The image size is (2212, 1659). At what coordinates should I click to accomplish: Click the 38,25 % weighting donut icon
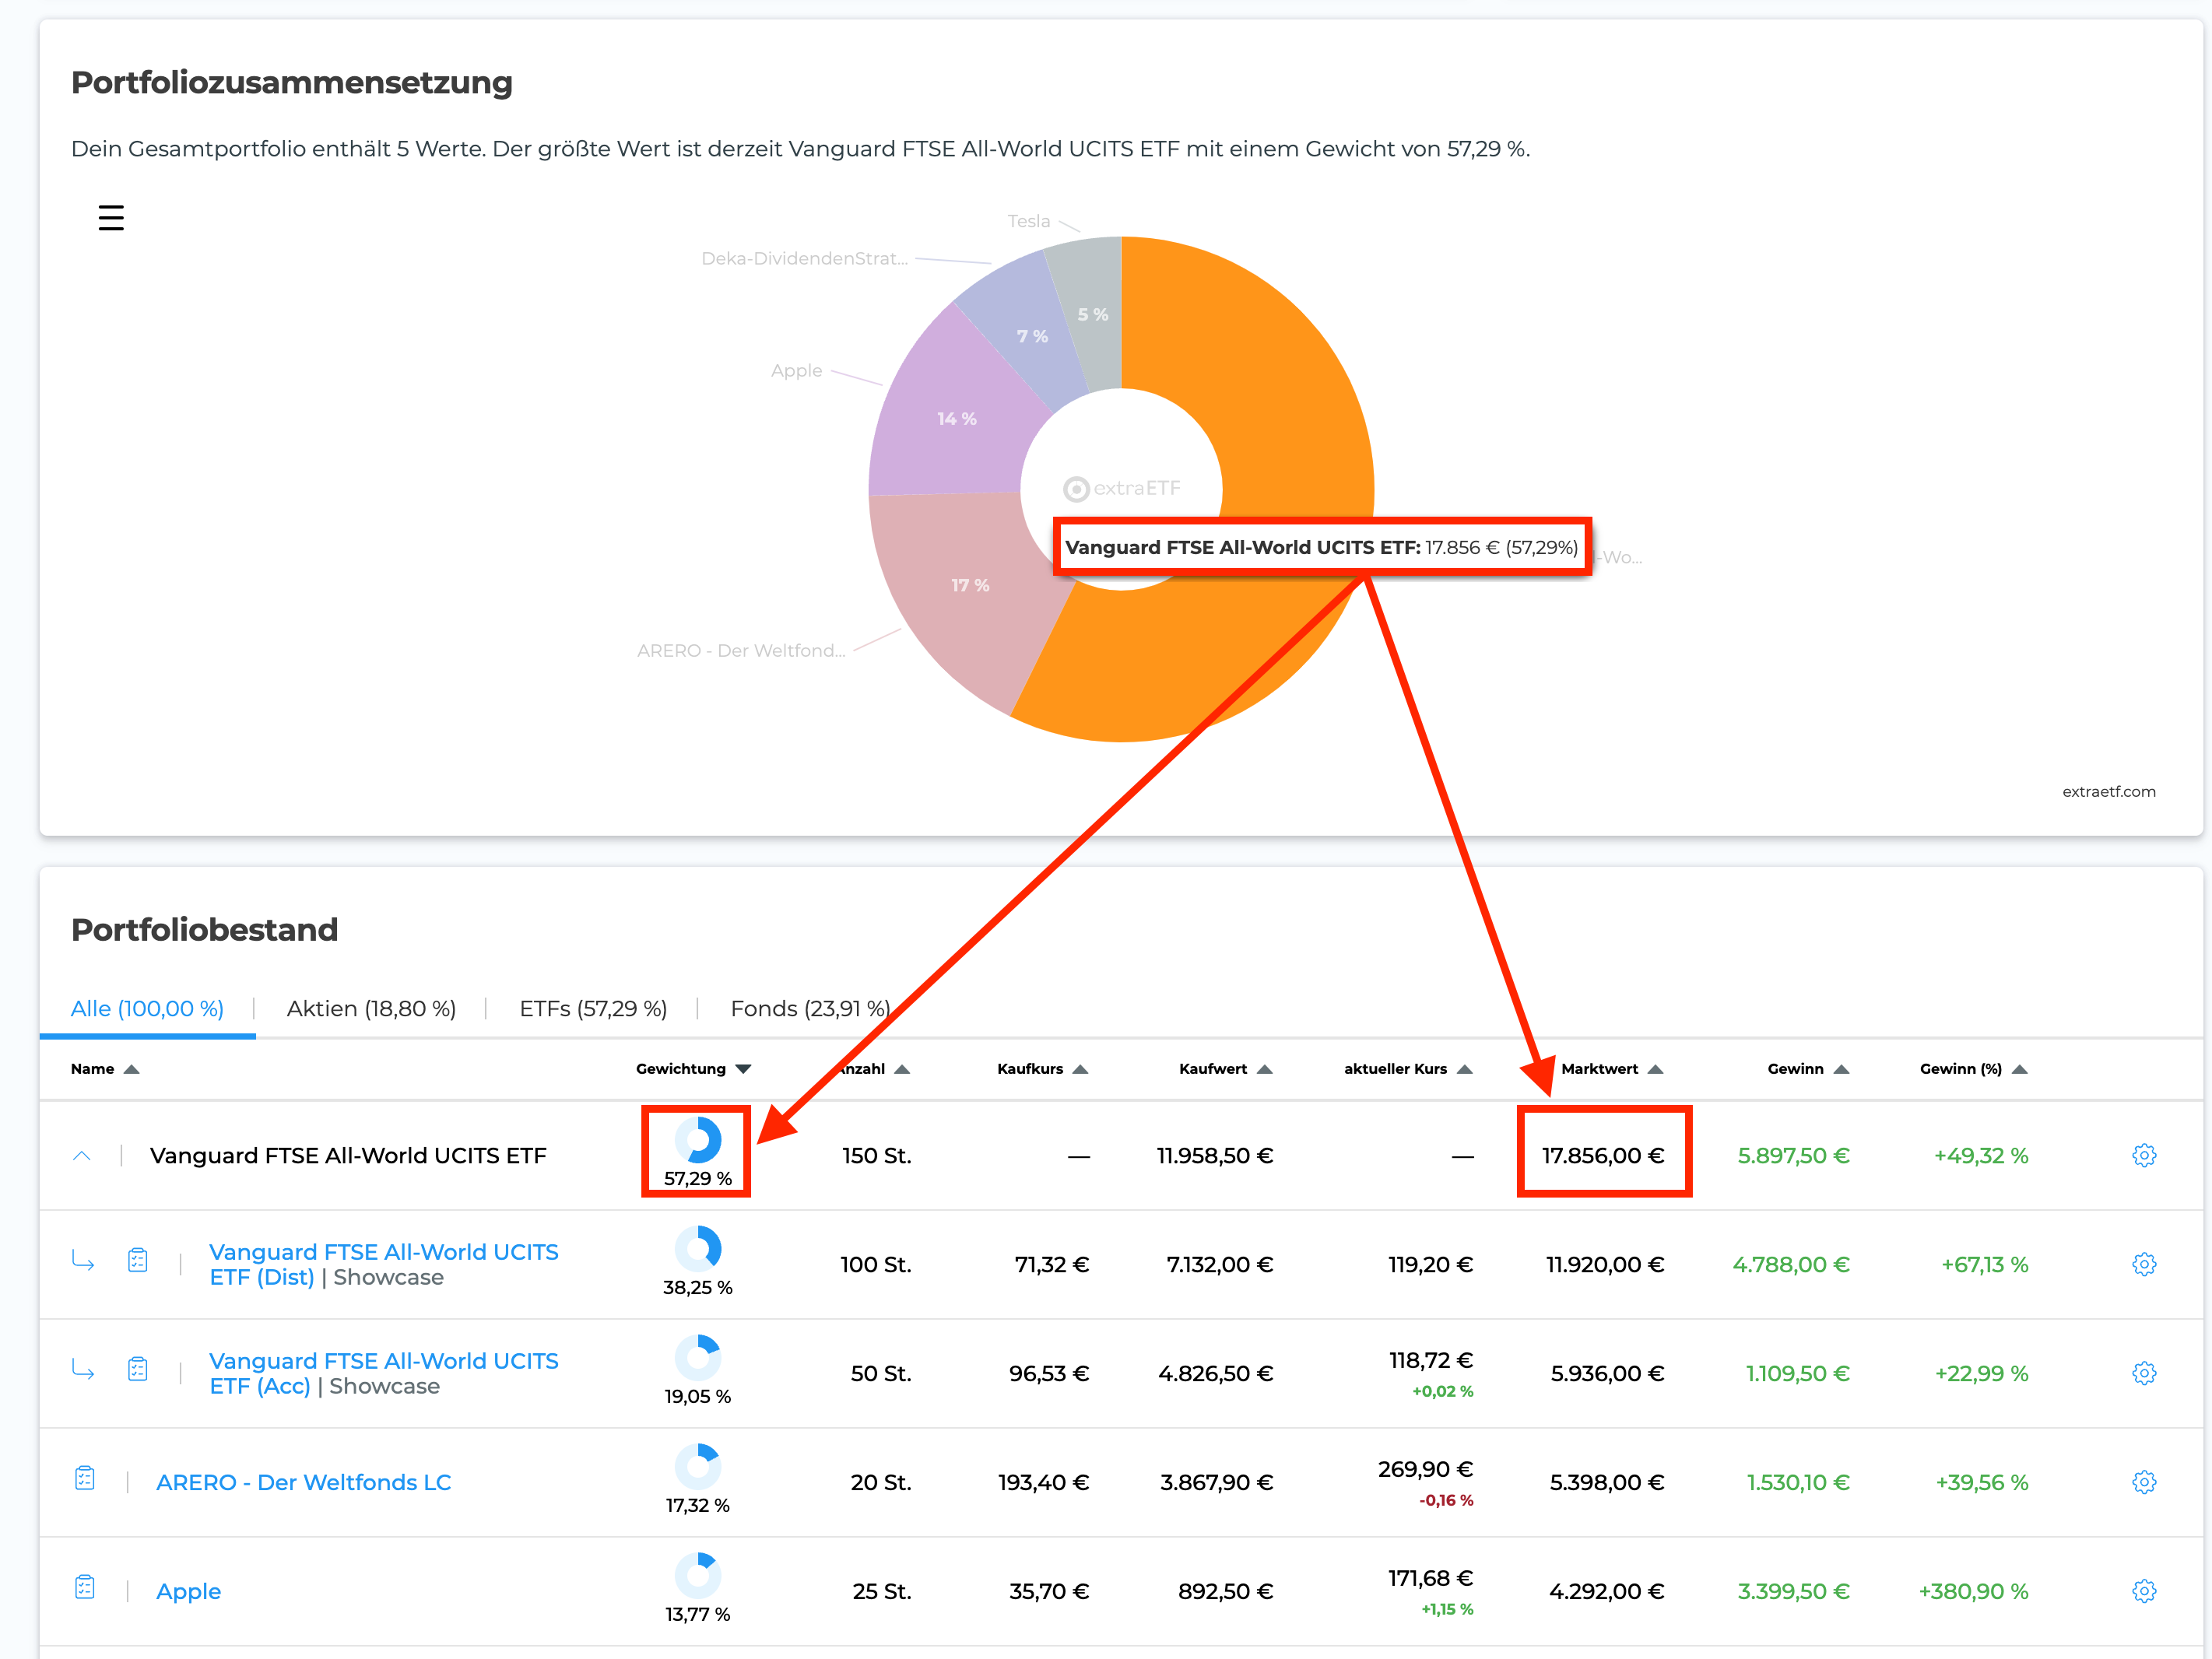pyautogui.click(x=698, y=1249)
